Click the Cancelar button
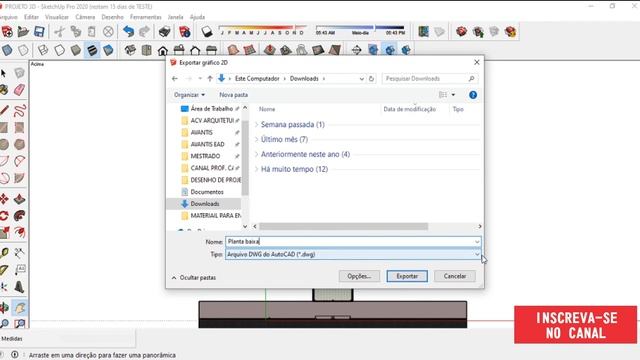The height and width of the screenshot is (360, 640). coord(455,276)
